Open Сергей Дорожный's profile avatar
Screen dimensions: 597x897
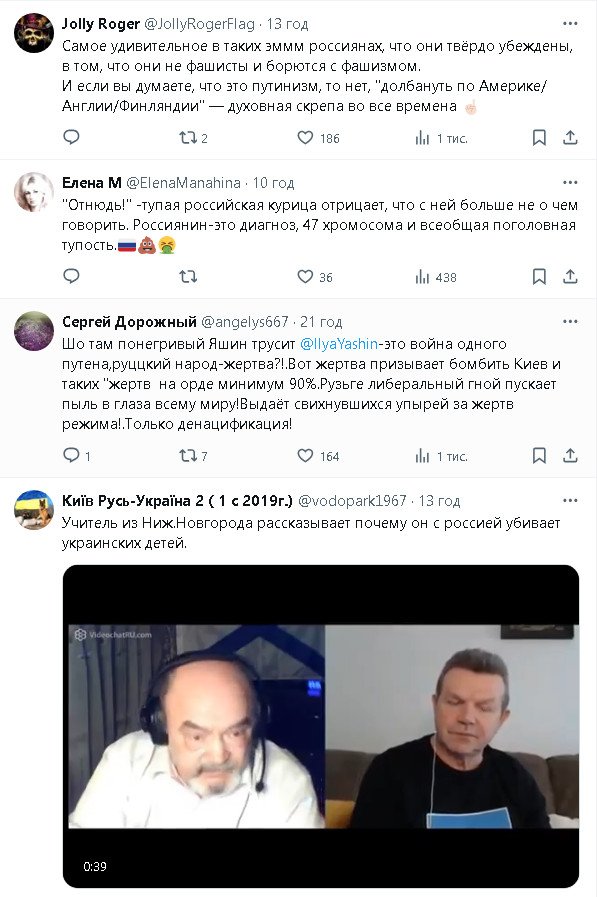(34, 331)
